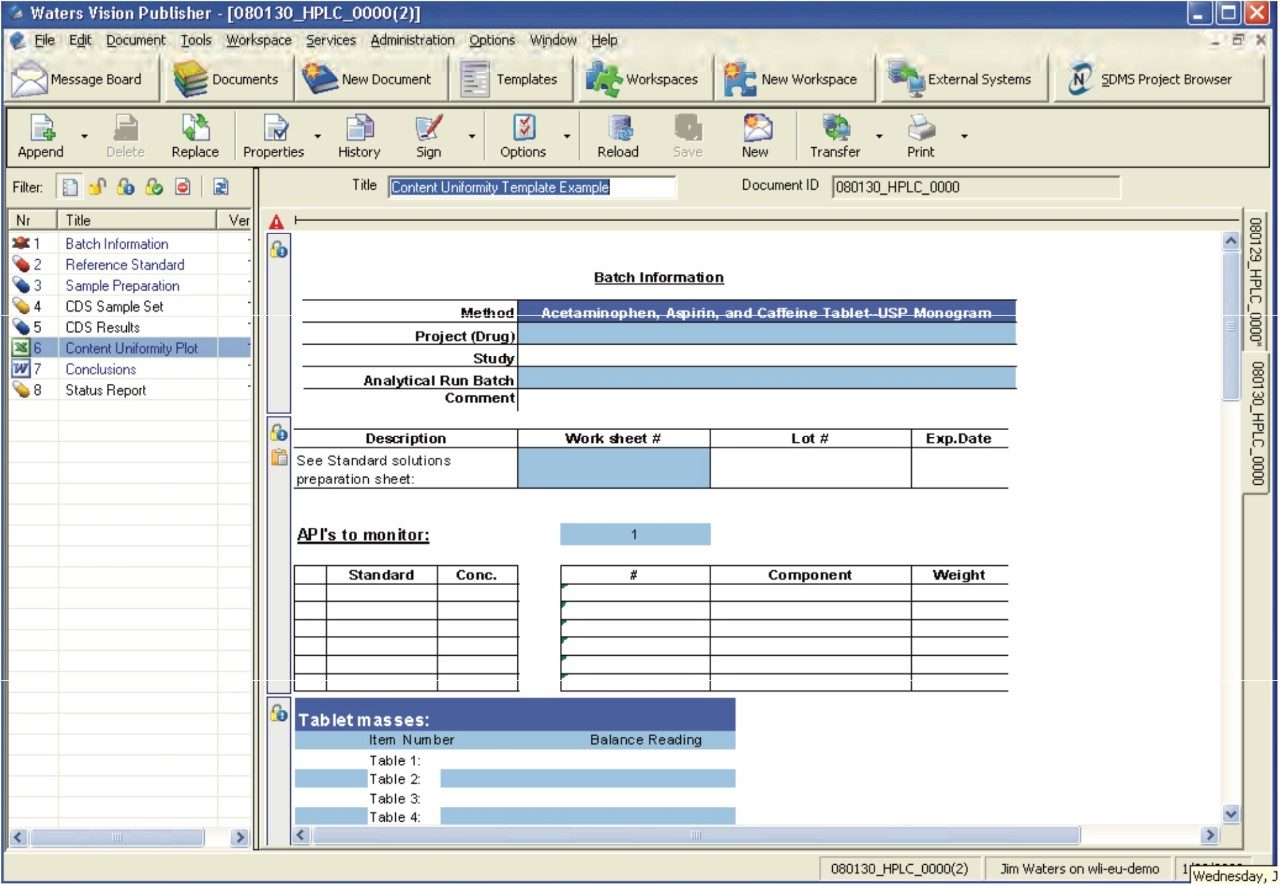1280x886 pixels.
Task: Select CDS Results section
Action: (x=103, y=328)
